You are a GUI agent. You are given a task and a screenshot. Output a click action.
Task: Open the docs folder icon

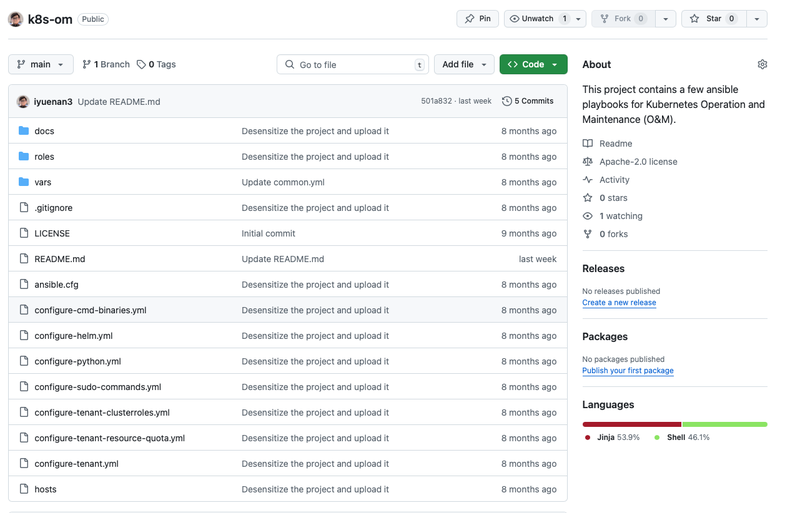click(x=23, y=131)
